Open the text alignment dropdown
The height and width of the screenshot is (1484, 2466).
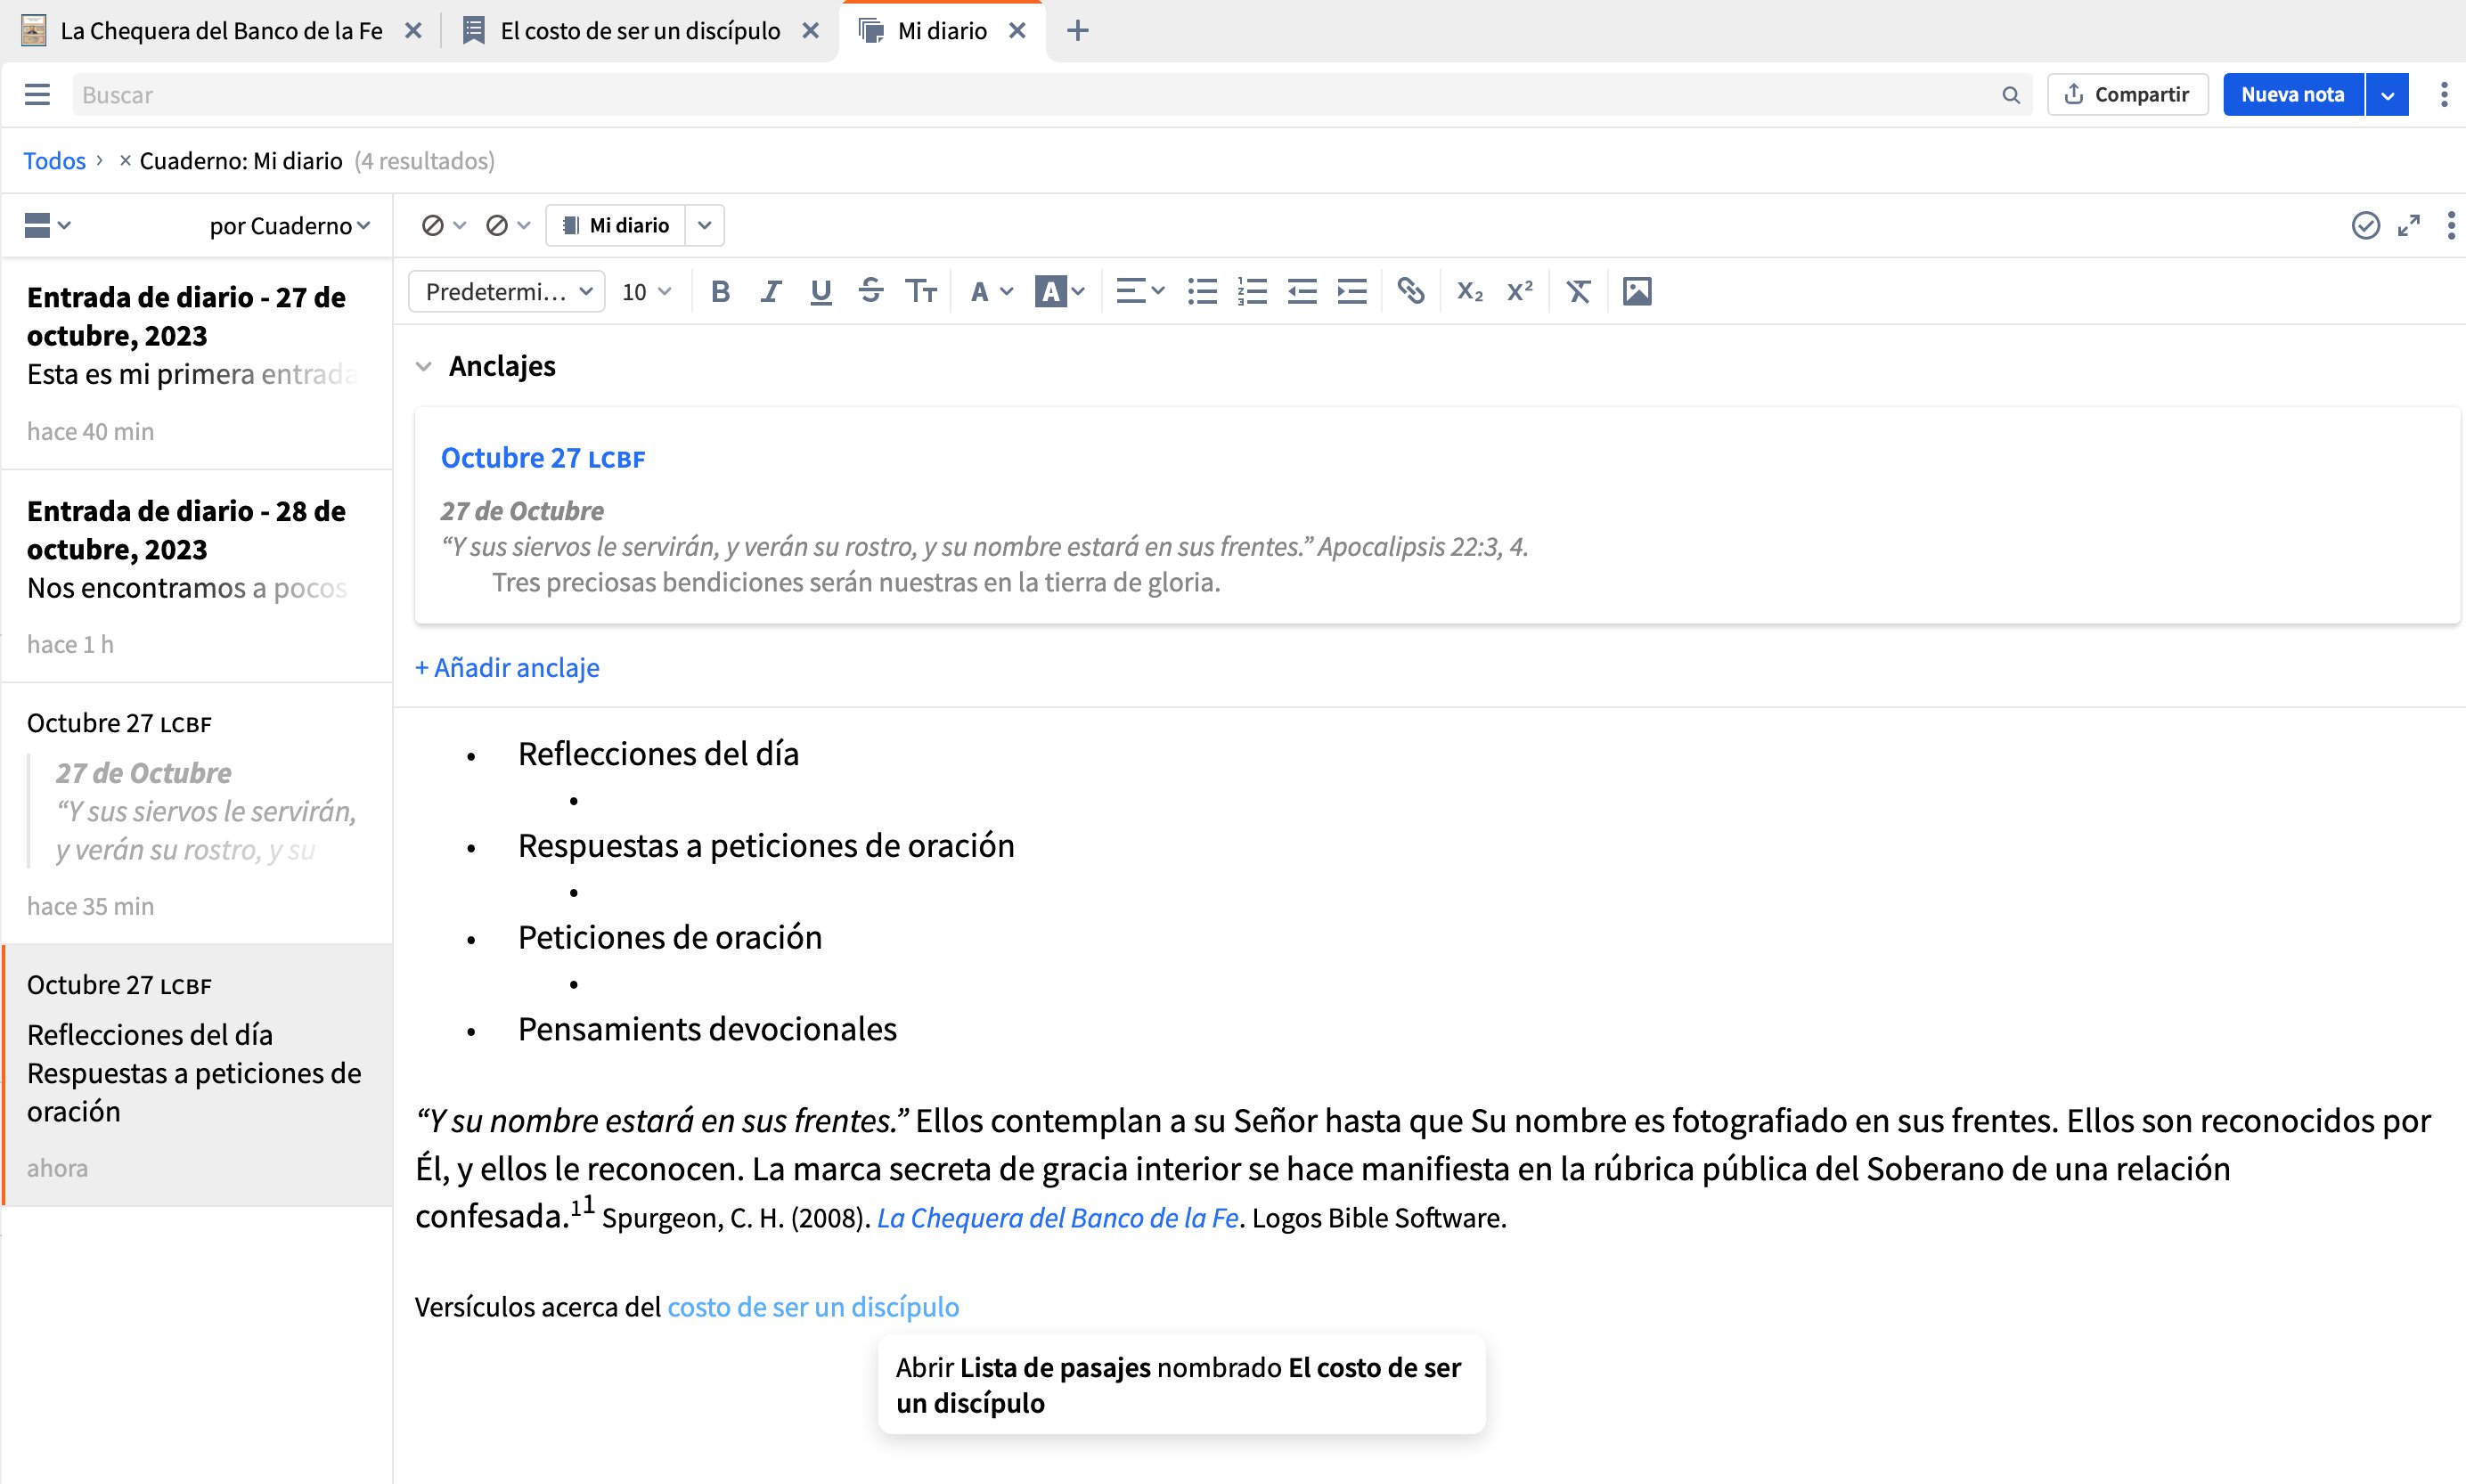point(1140,291)
